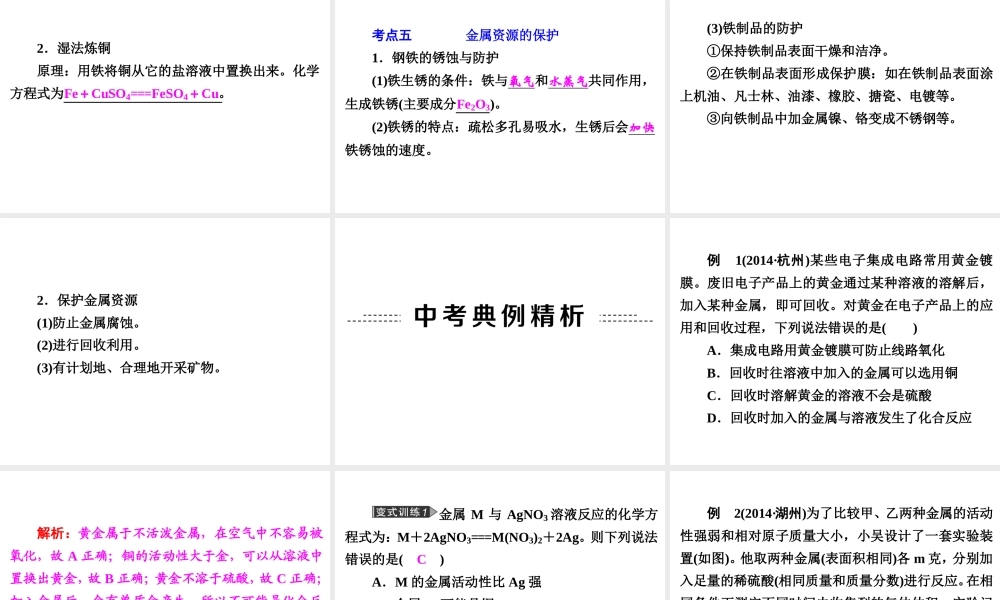Click the line 铁锈蚀的速度。
The height and width of the screenshot is (600, 1000).
pos(389,150)
